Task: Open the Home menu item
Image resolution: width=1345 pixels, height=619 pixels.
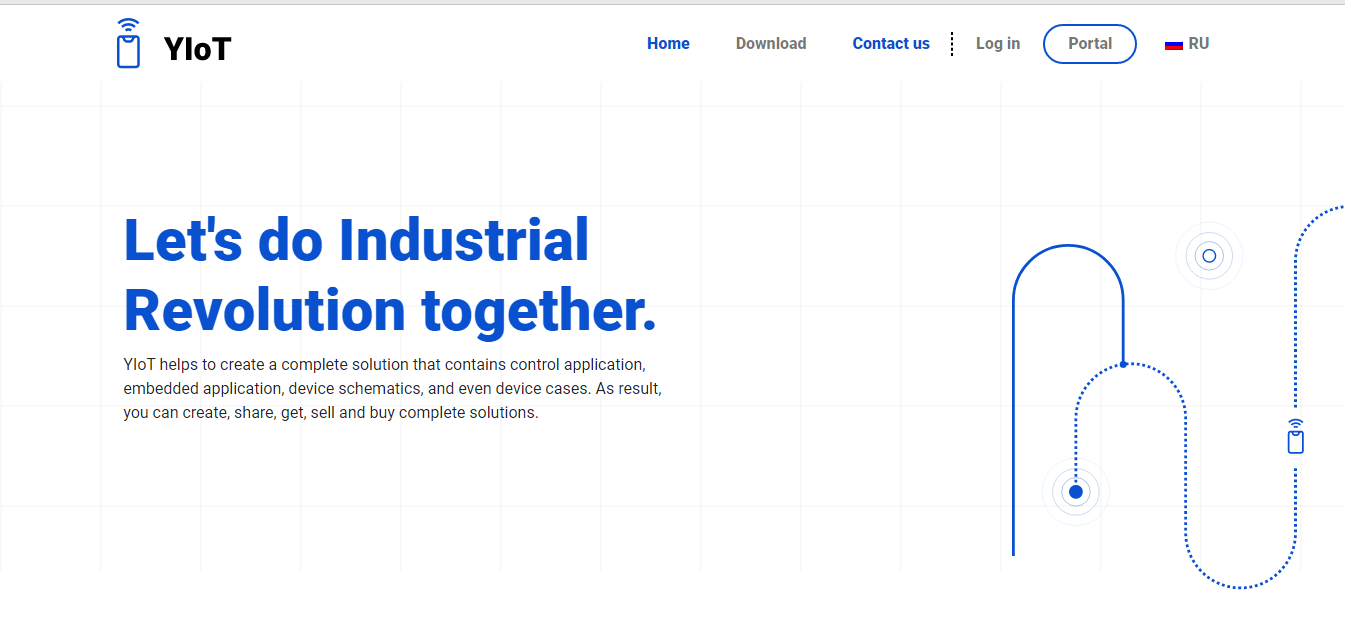Action: [x=668, y=44]
